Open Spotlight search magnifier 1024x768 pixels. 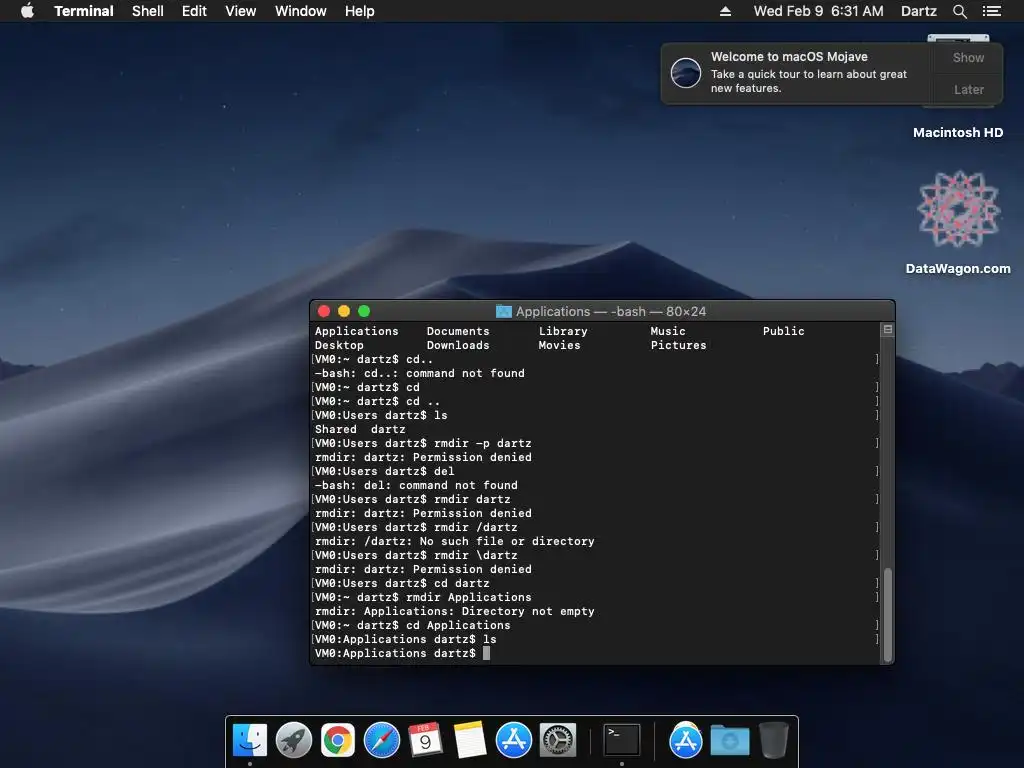[x=959, y=11]
